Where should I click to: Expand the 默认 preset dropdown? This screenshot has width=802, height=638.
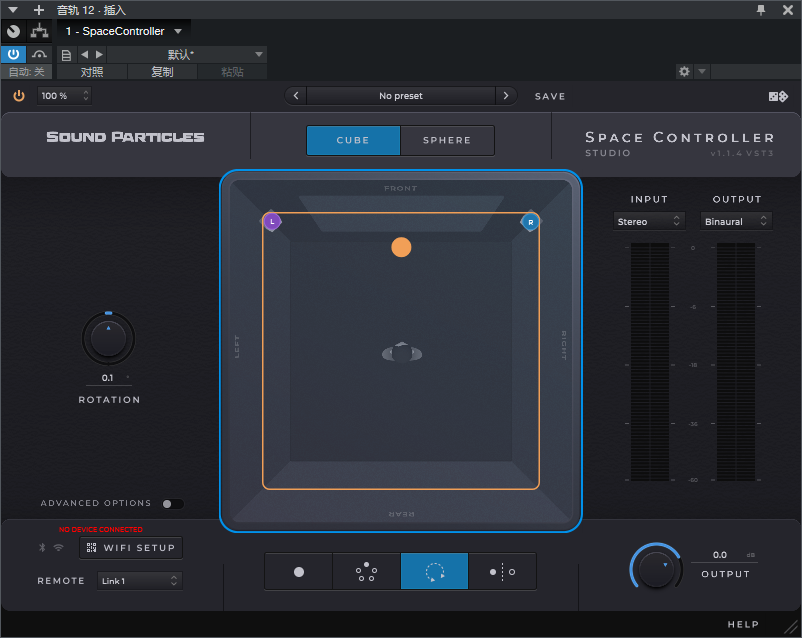(187, 54)
